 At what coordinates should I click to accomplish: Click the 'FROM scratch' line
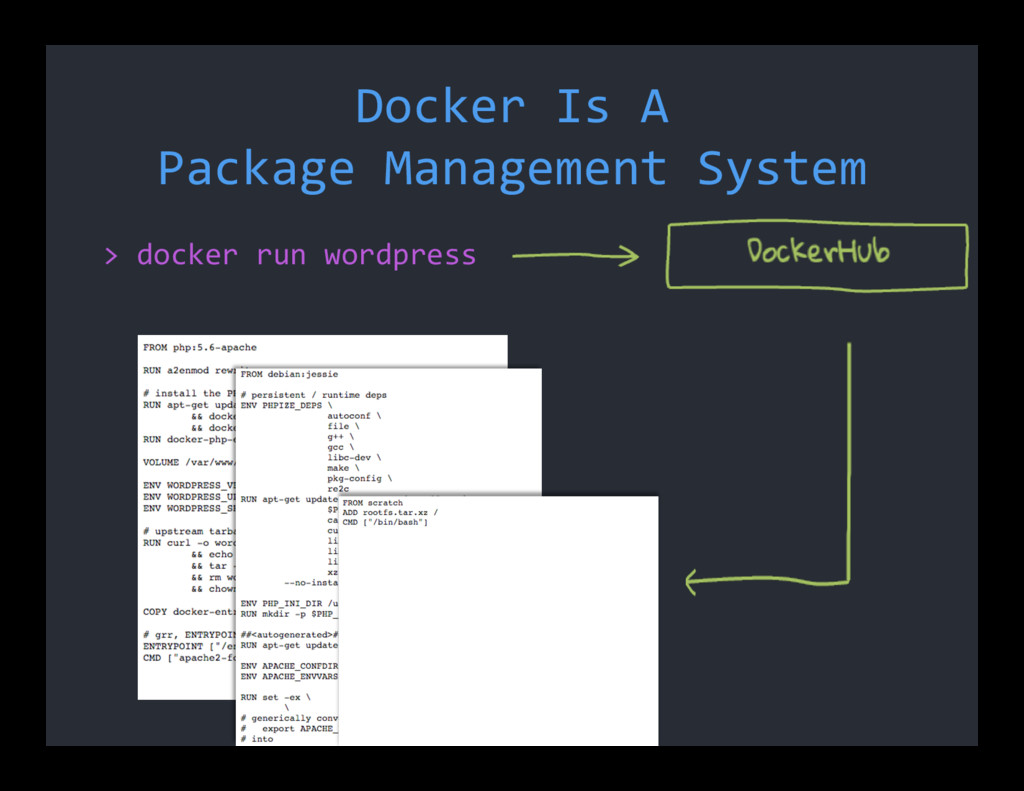coord(373,503)
